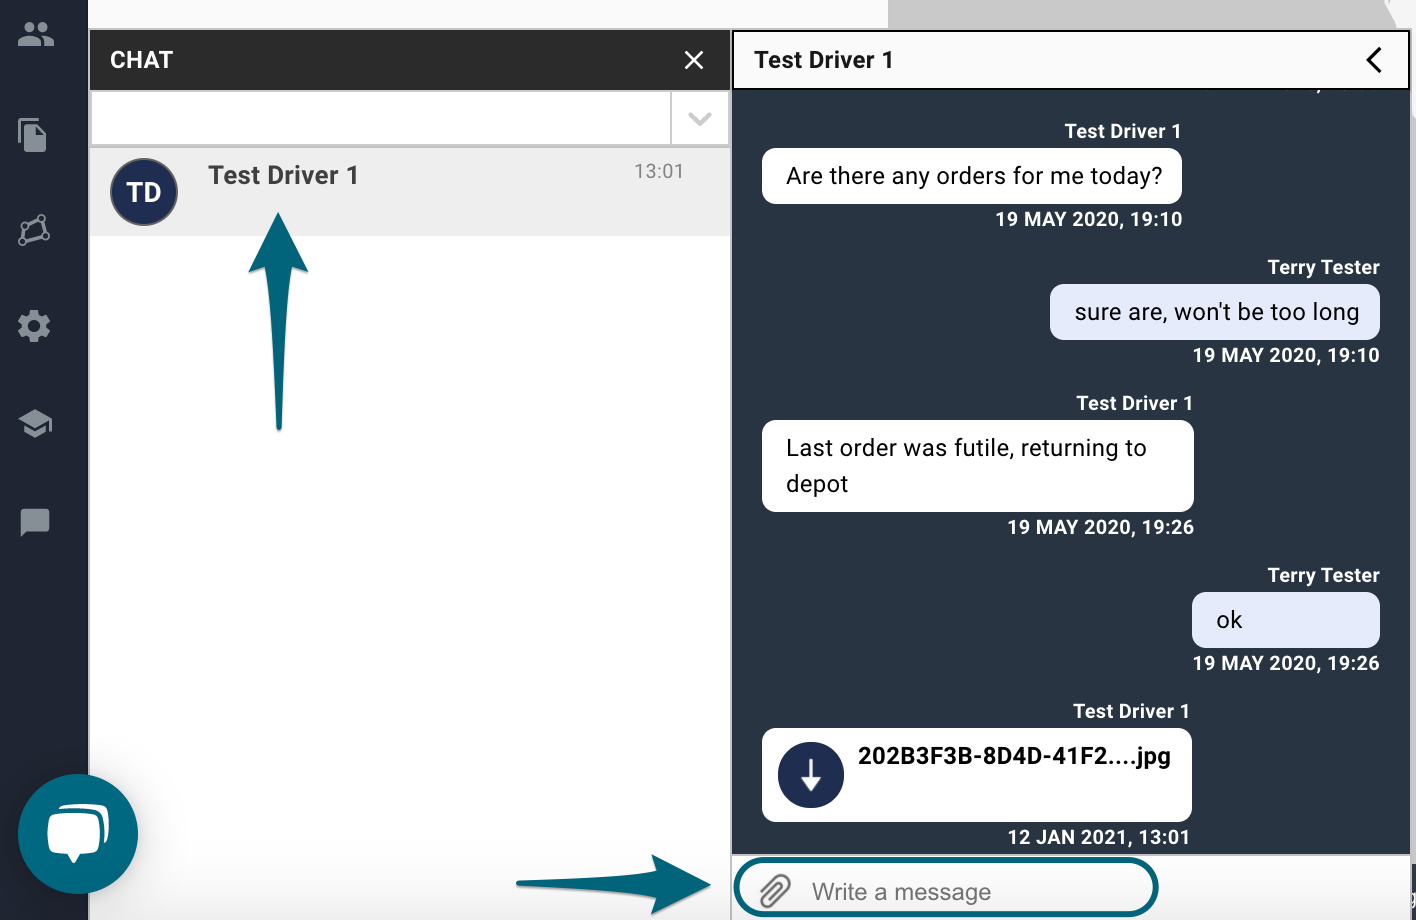Click the 13:01 time in chat list
This screenshot has width=1416, height=920.
[659, 171]
